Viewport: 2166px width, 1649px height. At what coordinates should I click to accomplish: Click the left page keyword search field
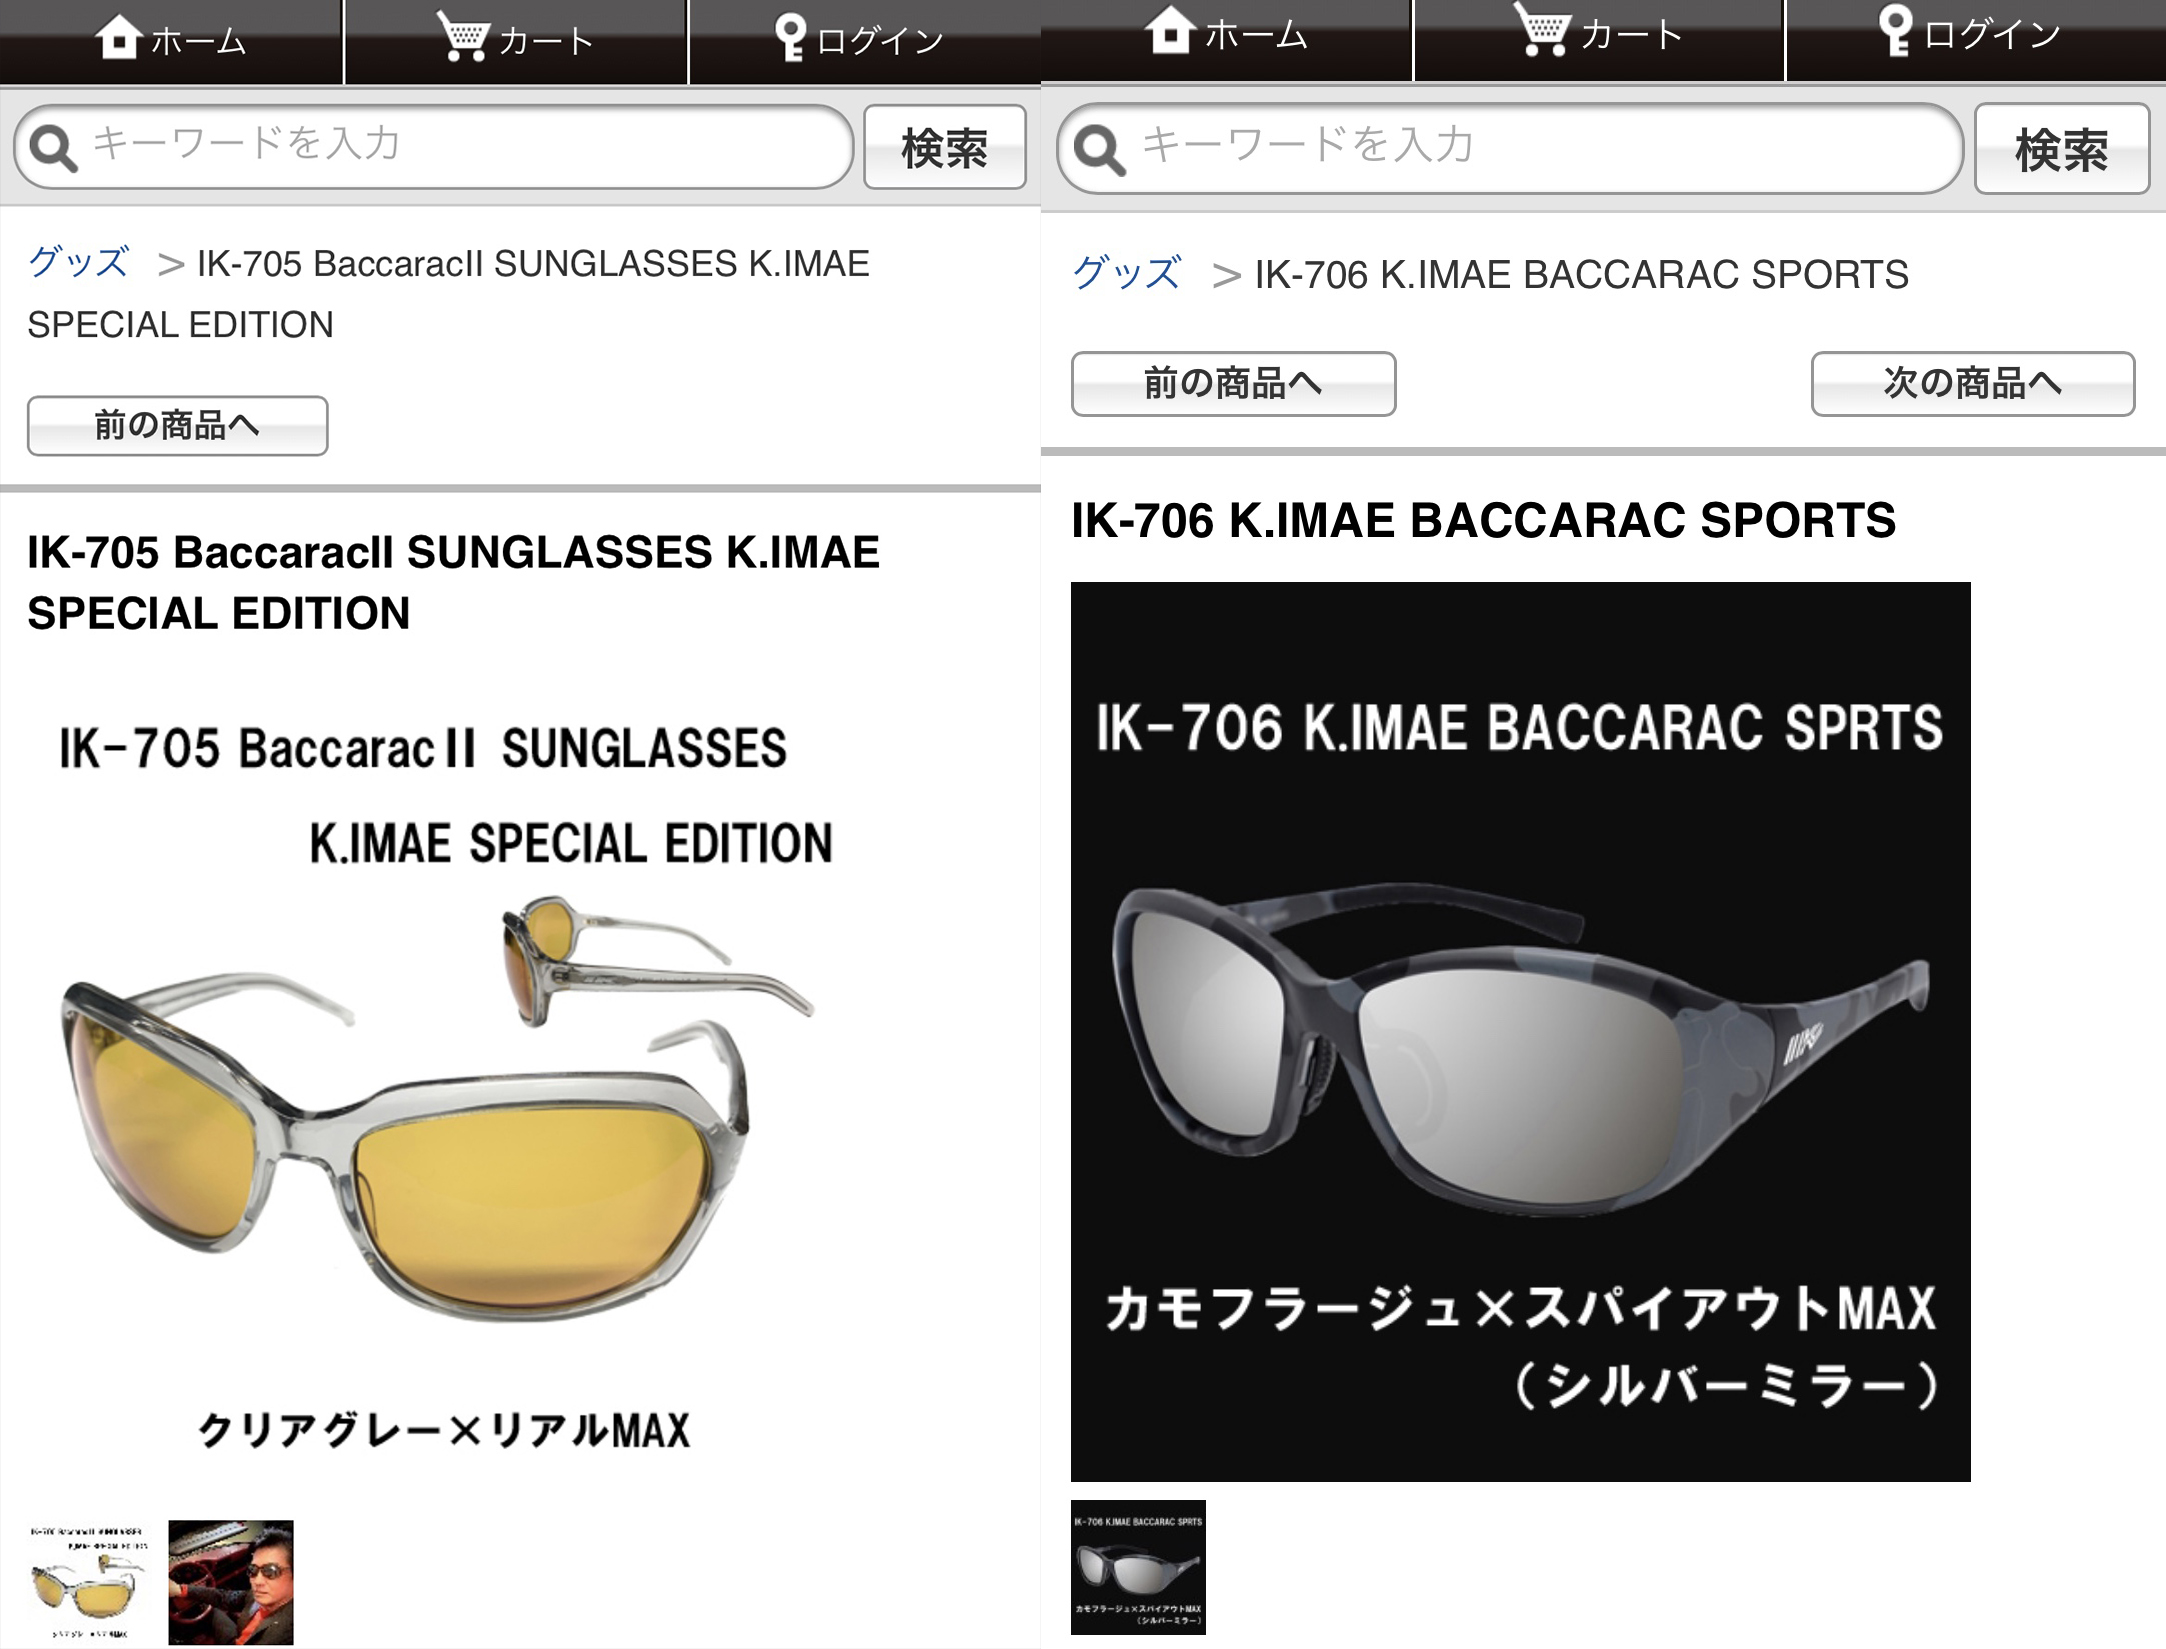433,147
